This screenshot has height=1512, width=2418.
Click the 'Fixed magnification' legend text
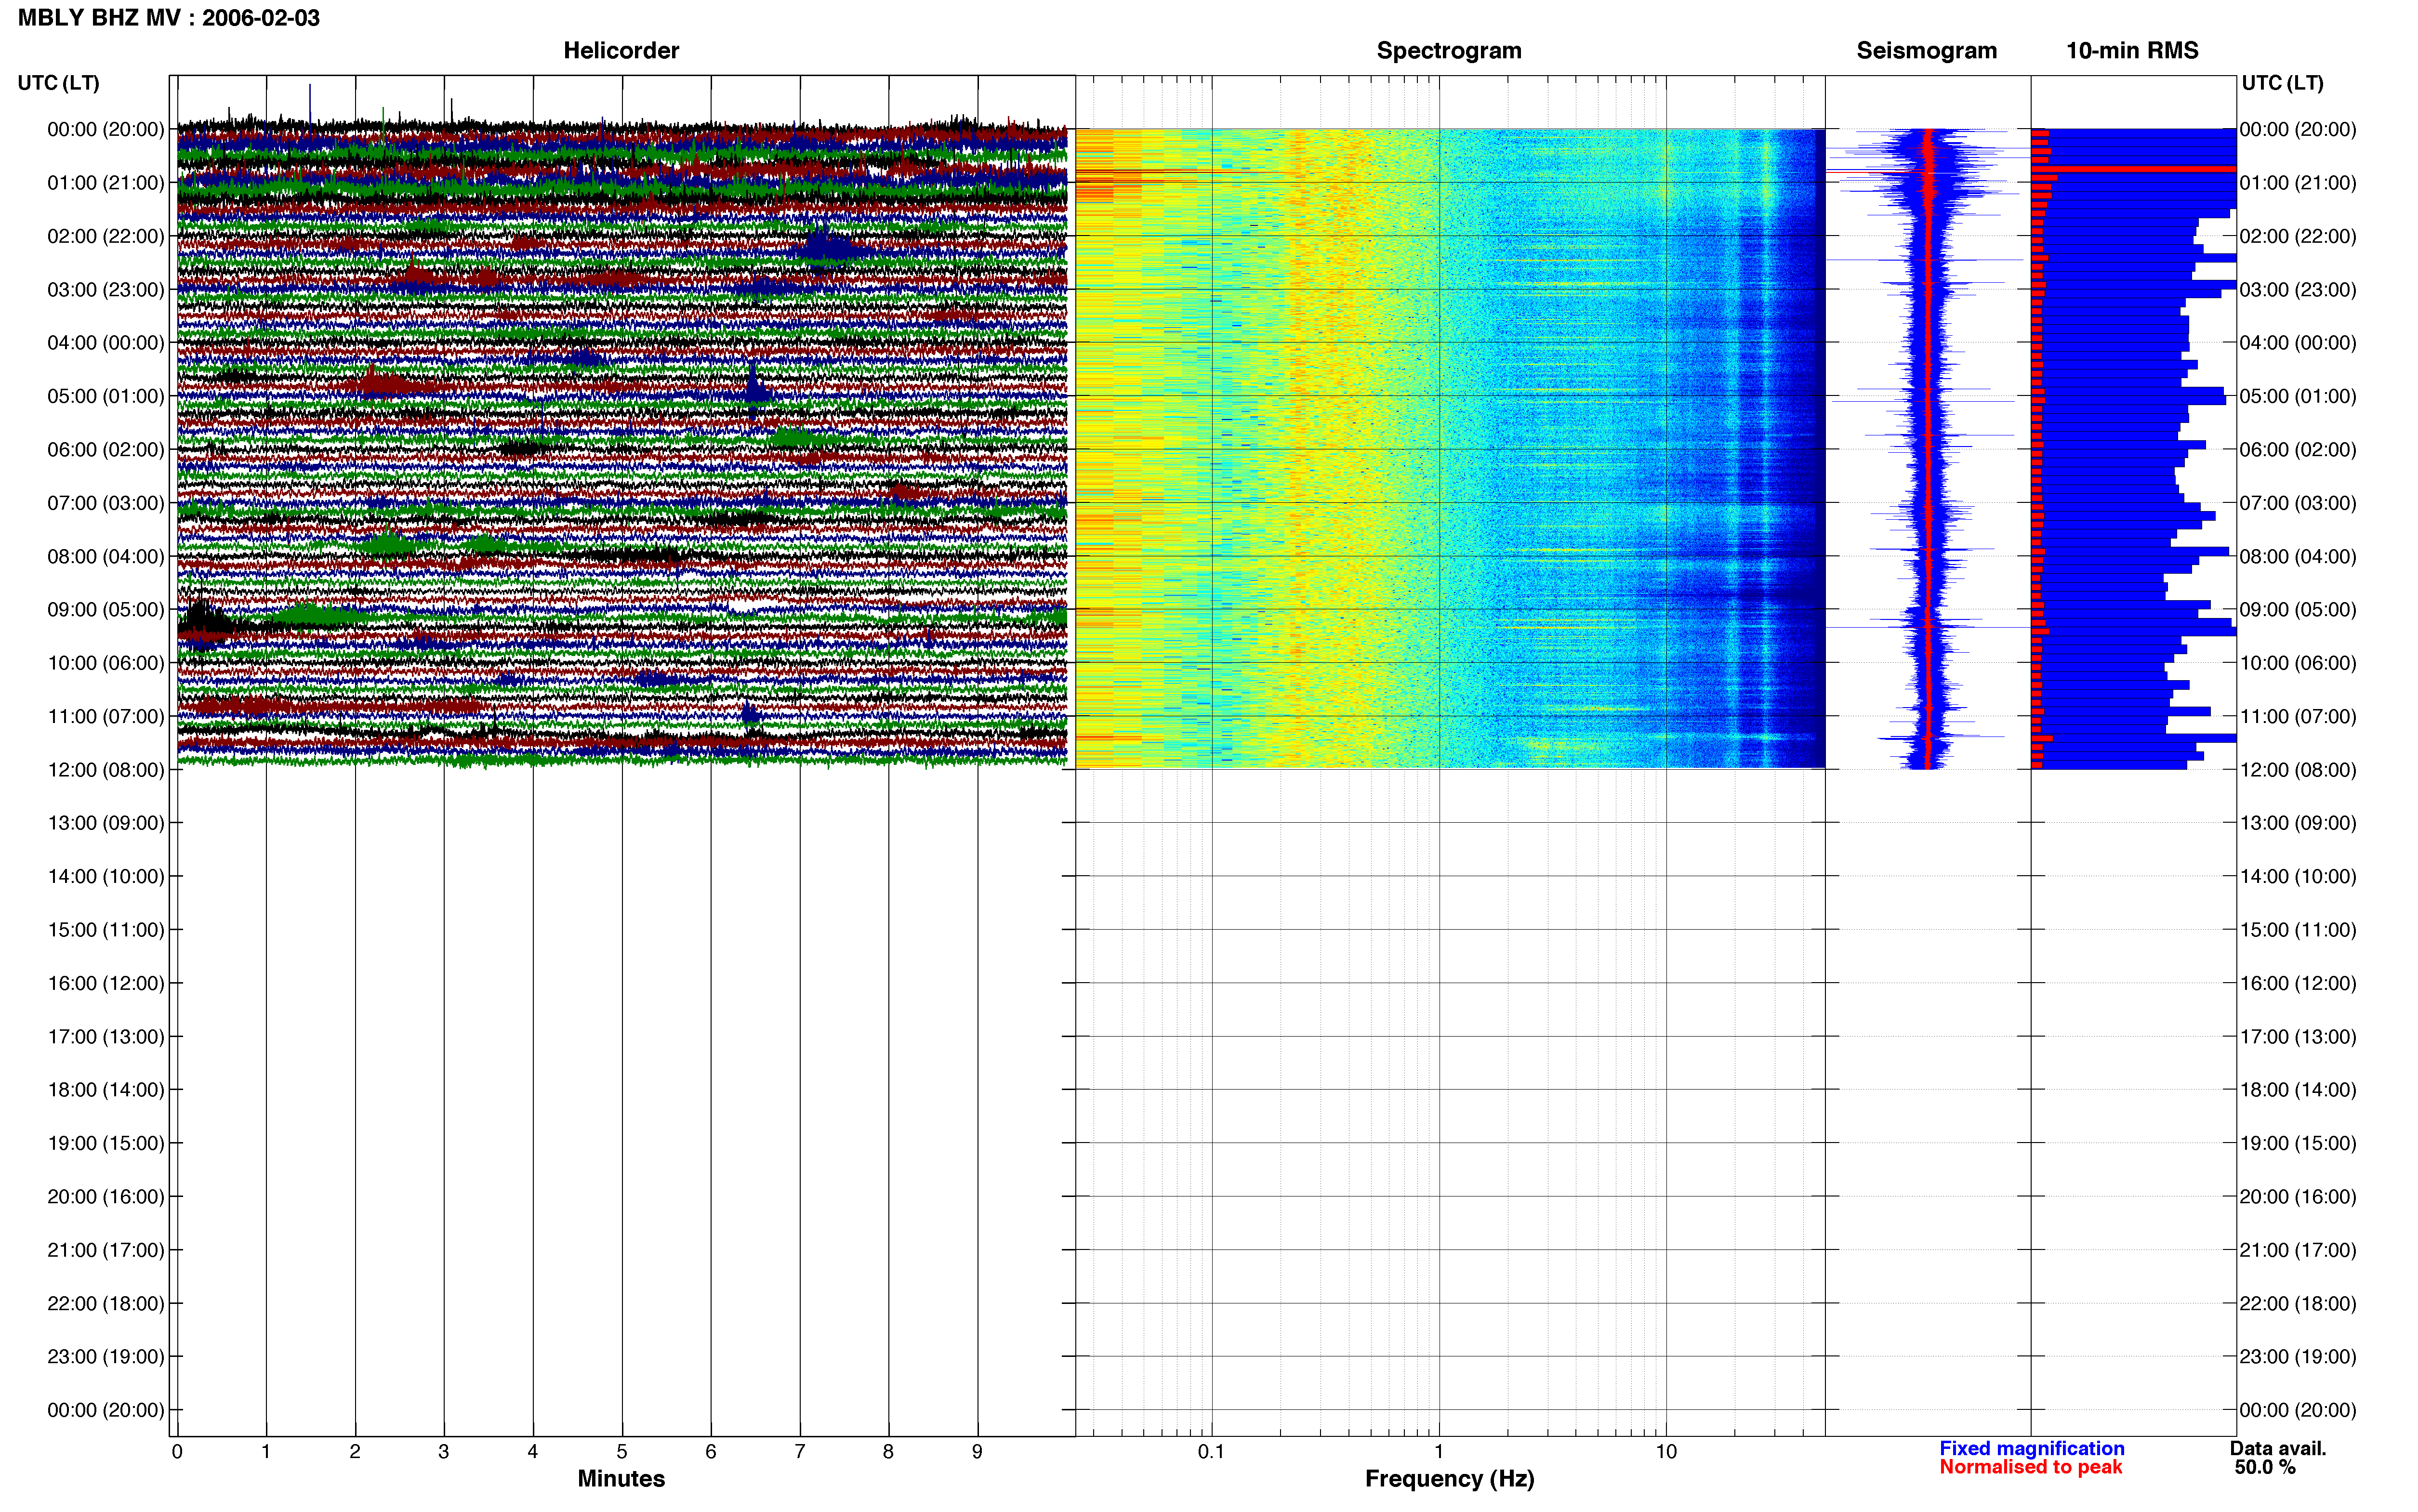pos(2032,1449)
